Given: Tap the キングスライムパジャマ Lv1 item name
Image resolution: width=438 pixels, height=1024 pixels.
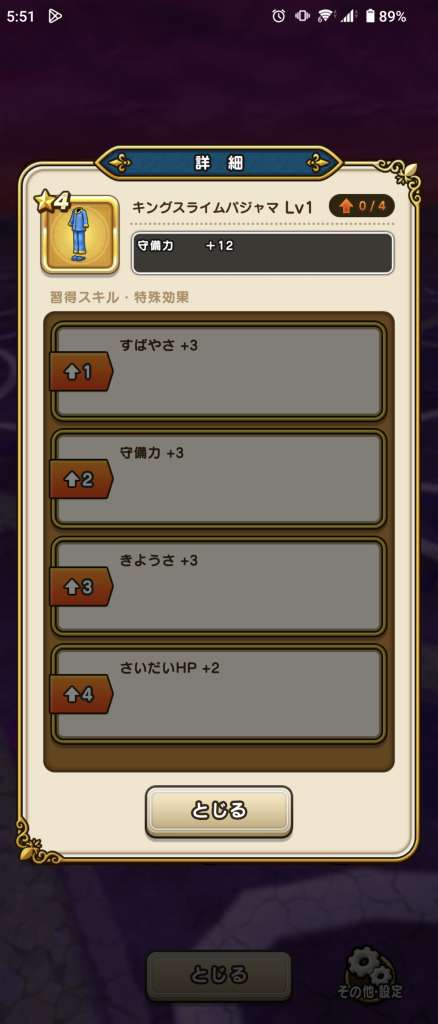Looking at the screenshot, I should [223, 208].
